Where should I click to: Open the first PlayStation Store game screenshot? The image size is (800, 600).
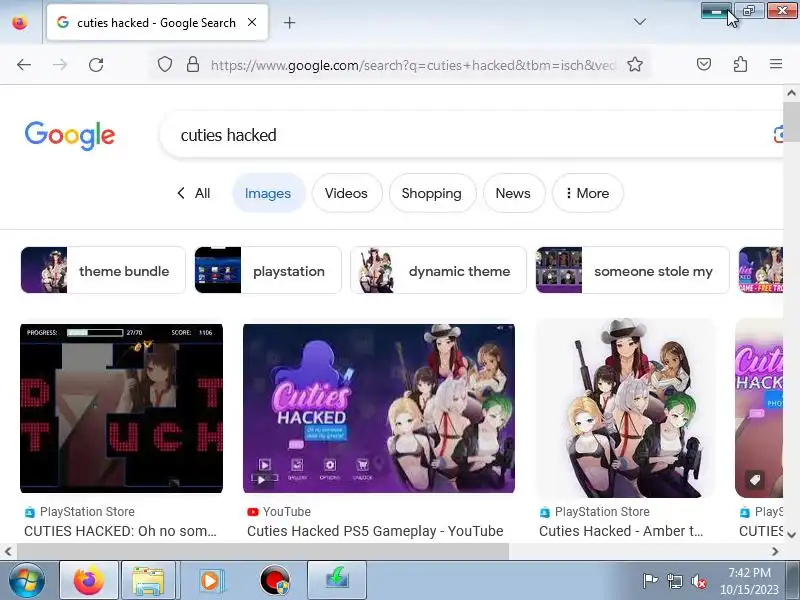[x=121, y=408]
